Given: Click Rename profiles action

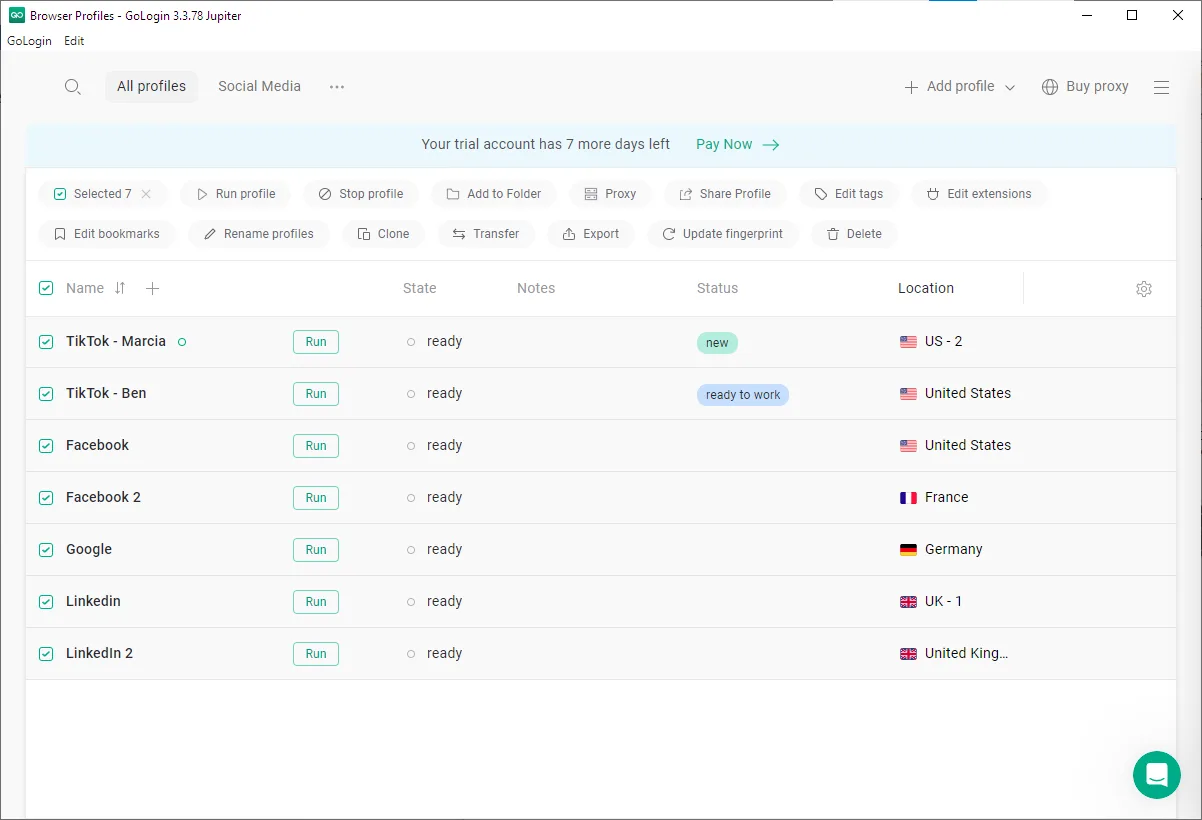Looking at the screenshot, I should [x=259, y=234].
